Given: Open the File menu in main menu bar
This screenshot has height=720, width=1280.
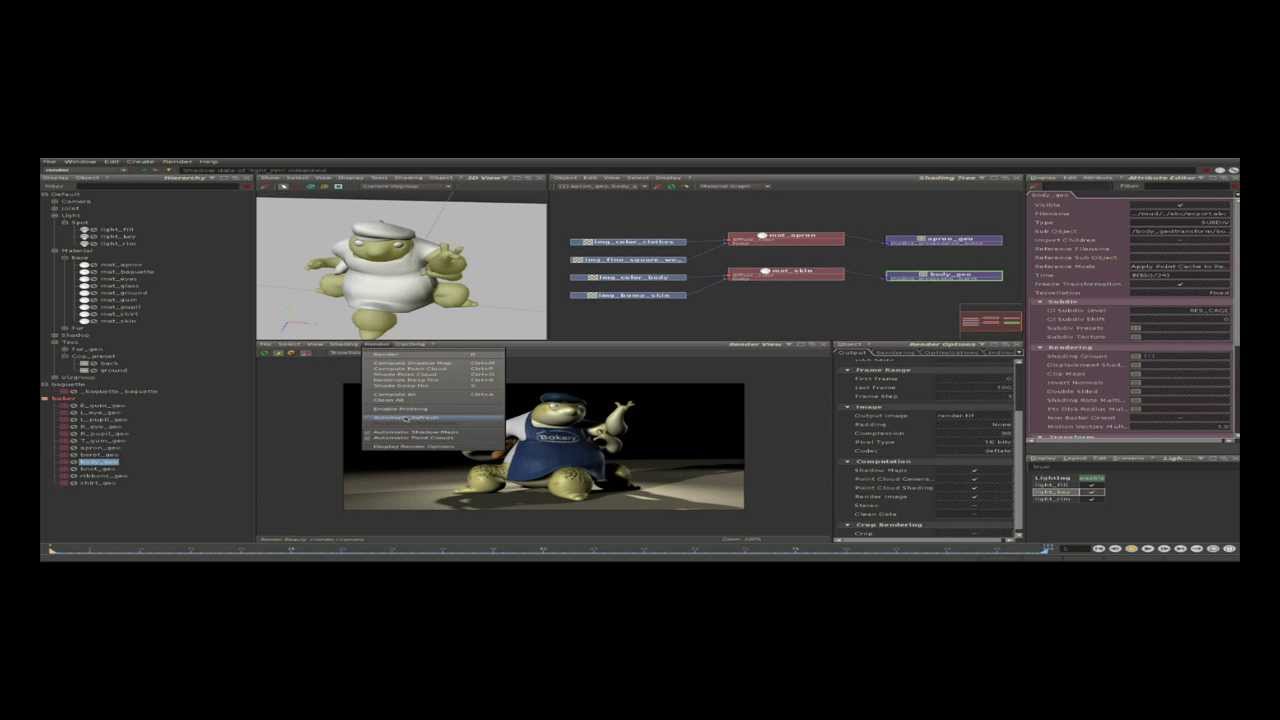Looking at the screenshot, I should pyautogui.click(x=49, y=161).
